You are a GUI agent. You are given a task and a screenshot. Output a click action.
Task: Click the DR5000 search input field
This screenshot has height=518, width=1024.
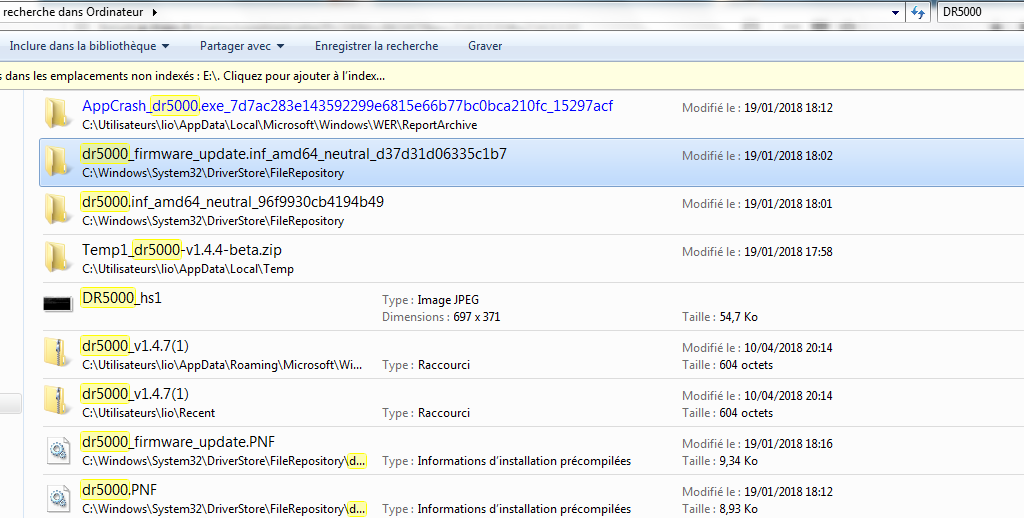pyautogui.click(x=980, y=12)
